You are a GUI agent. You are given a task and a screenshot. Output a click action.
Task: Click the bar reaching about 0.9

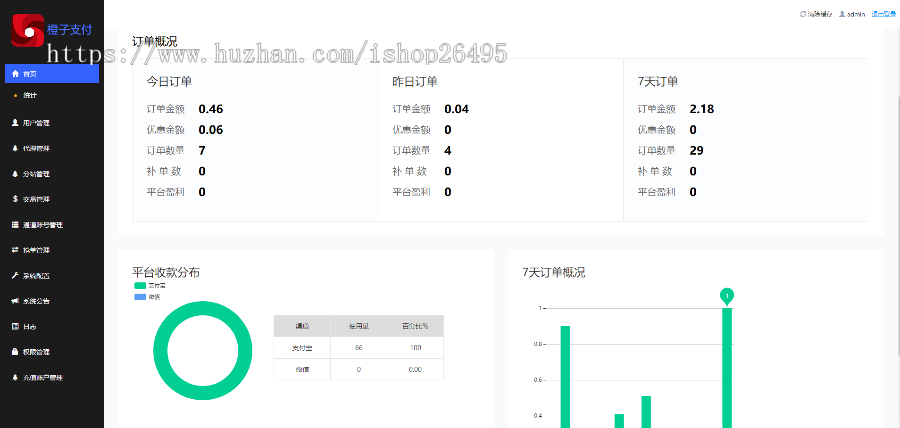coord(565,377)
